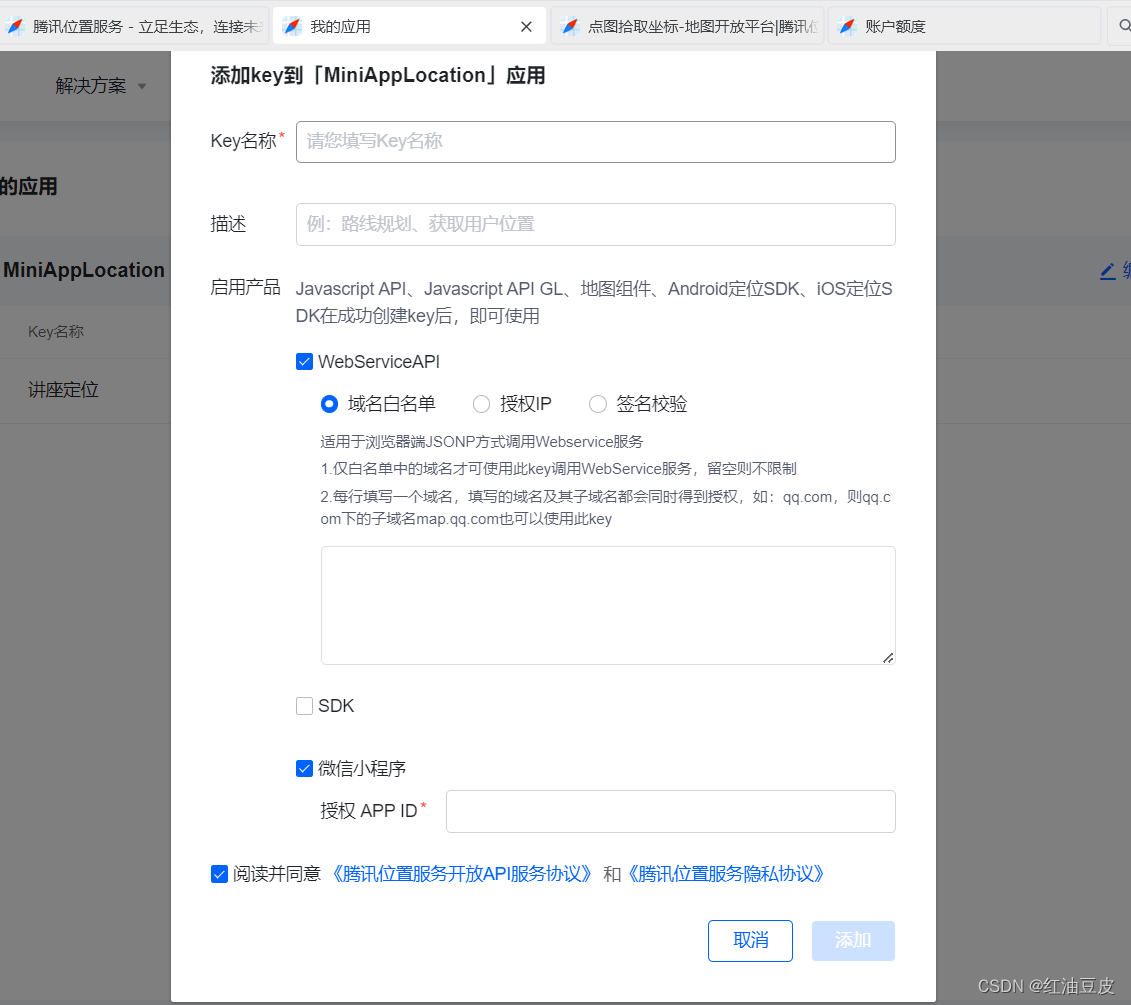
Task: Click the 添加 add button
Action: pyautogui.click(x=853, y=941)
